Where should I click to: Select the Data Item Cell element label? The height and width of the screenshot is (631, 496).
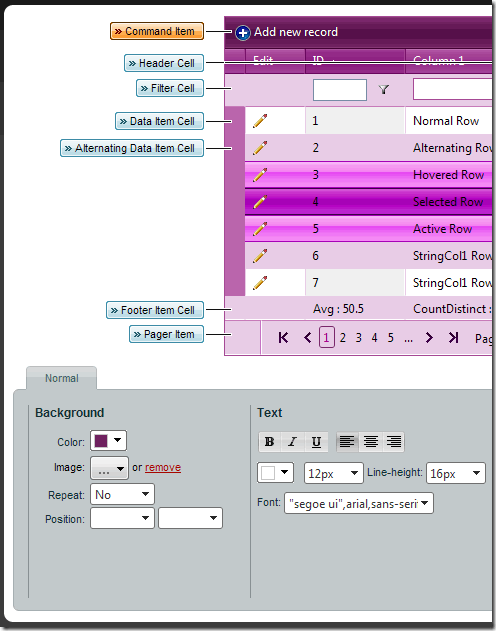[x=159, y=121]
